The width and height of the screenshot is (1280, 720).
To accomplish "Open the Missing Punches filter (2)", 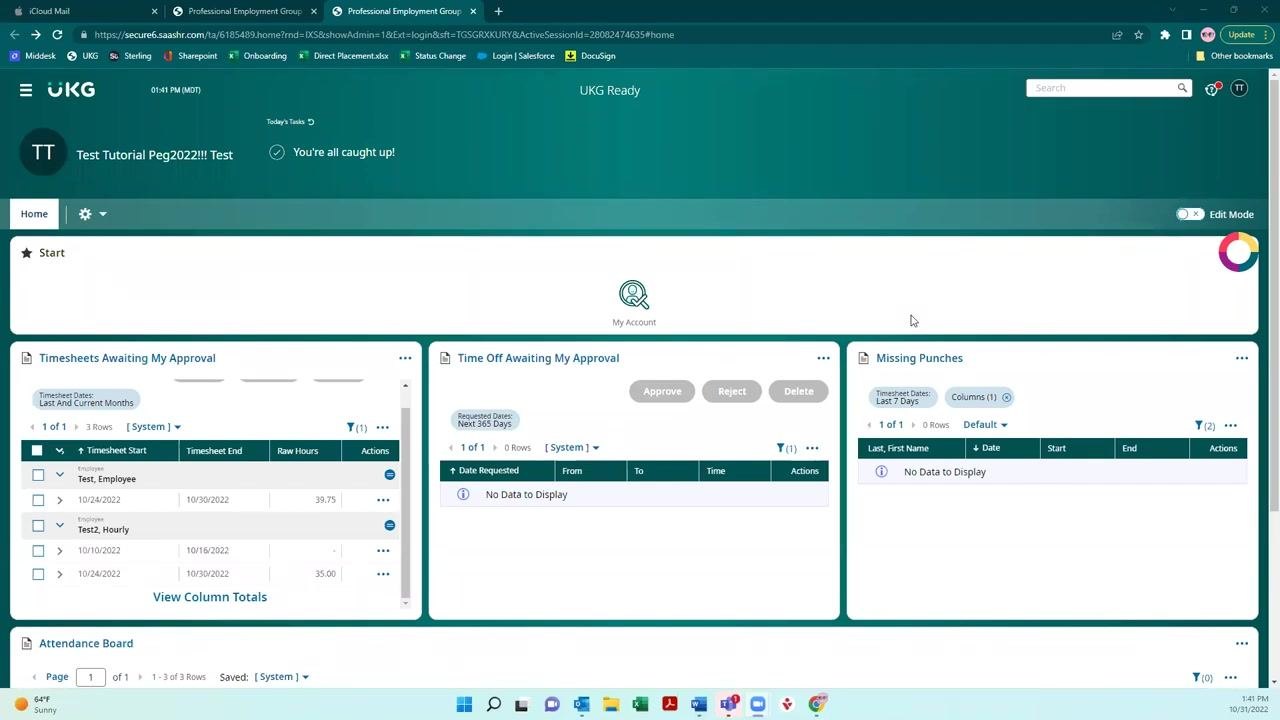I will [1204, 425].
